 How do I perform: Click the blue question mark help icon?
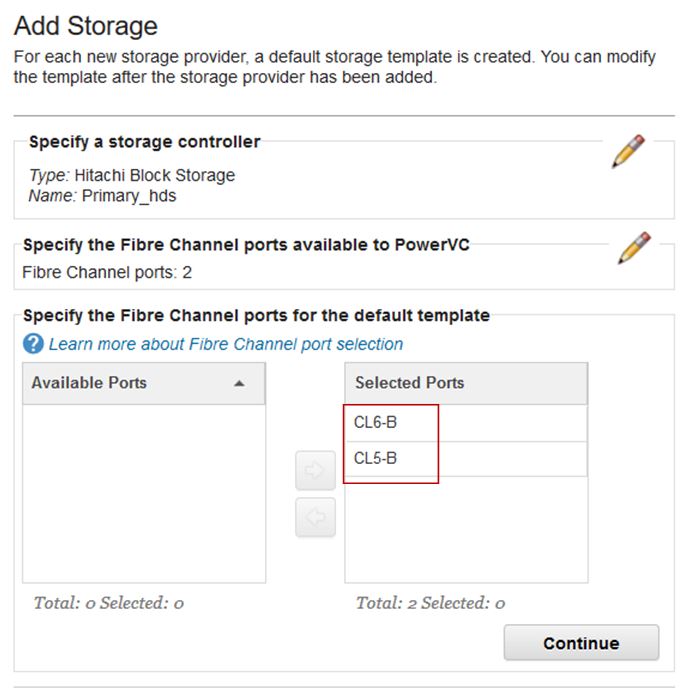[x=33, y=344]
